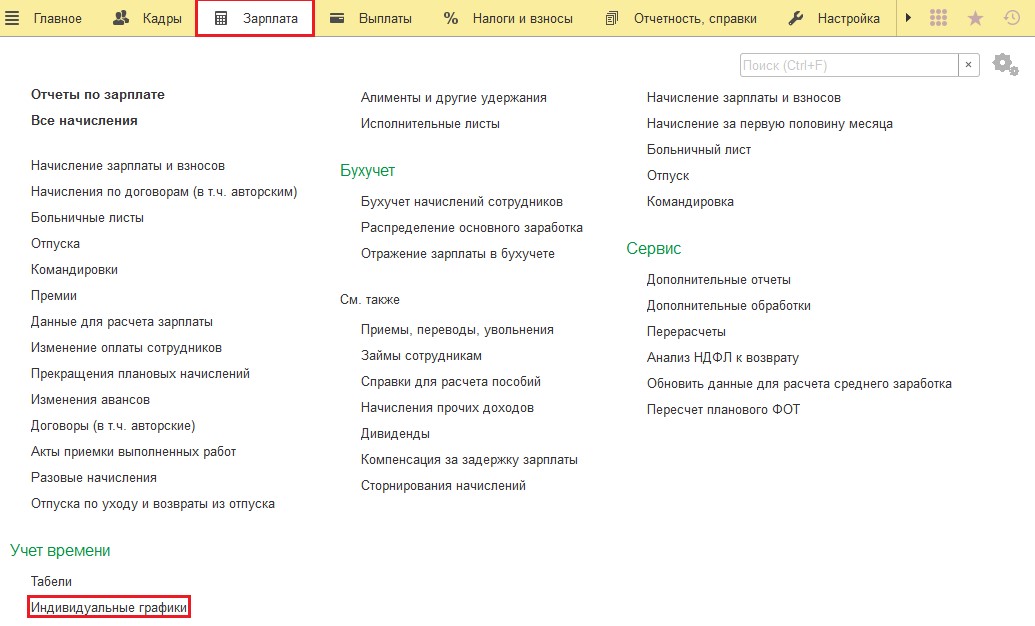Open Дополнительные обработки

729,306
